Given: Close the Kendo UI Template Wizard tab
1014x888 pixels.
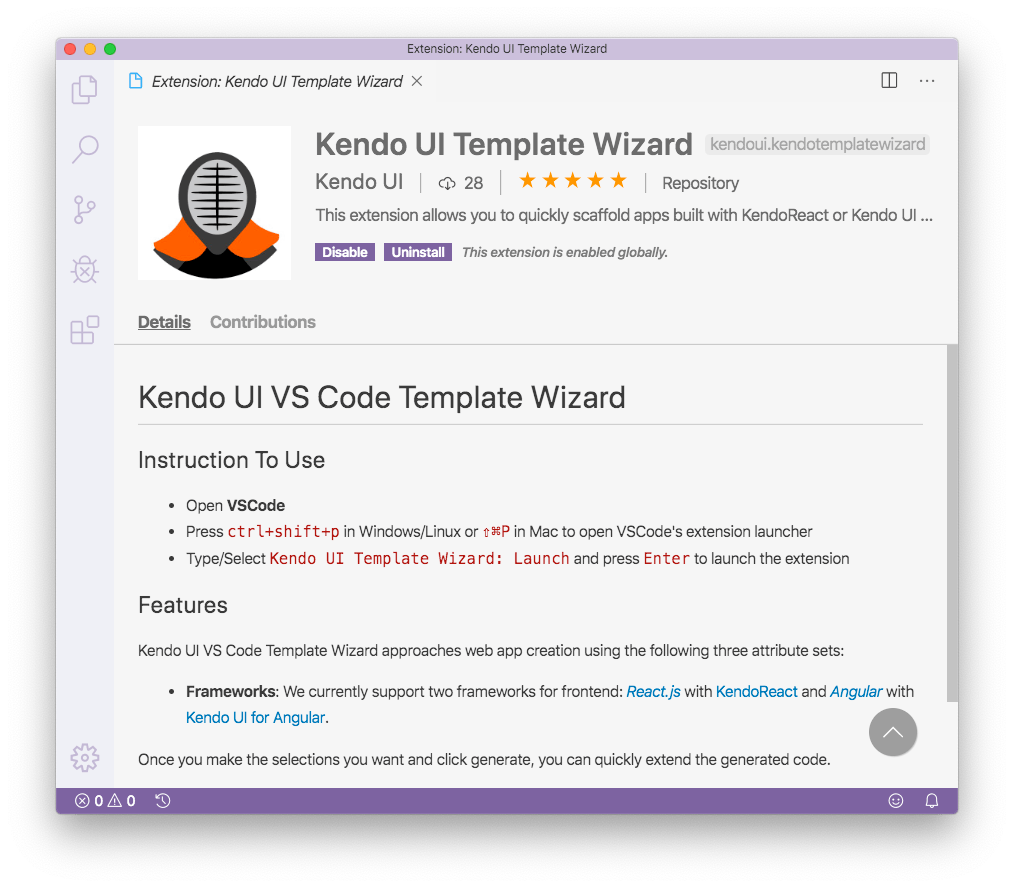Looking at the screenshot, I should (x=417, y=81).
